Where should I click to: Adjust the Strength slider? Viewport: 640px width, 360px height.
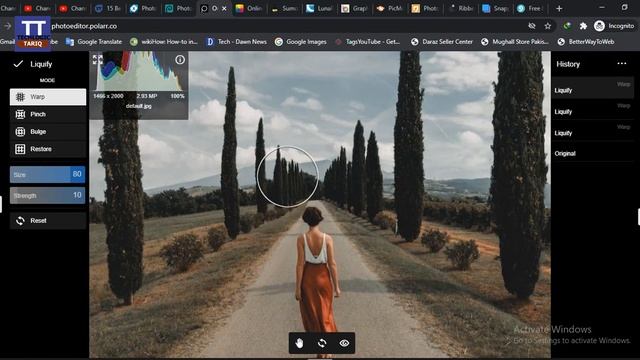pos(47,196)
